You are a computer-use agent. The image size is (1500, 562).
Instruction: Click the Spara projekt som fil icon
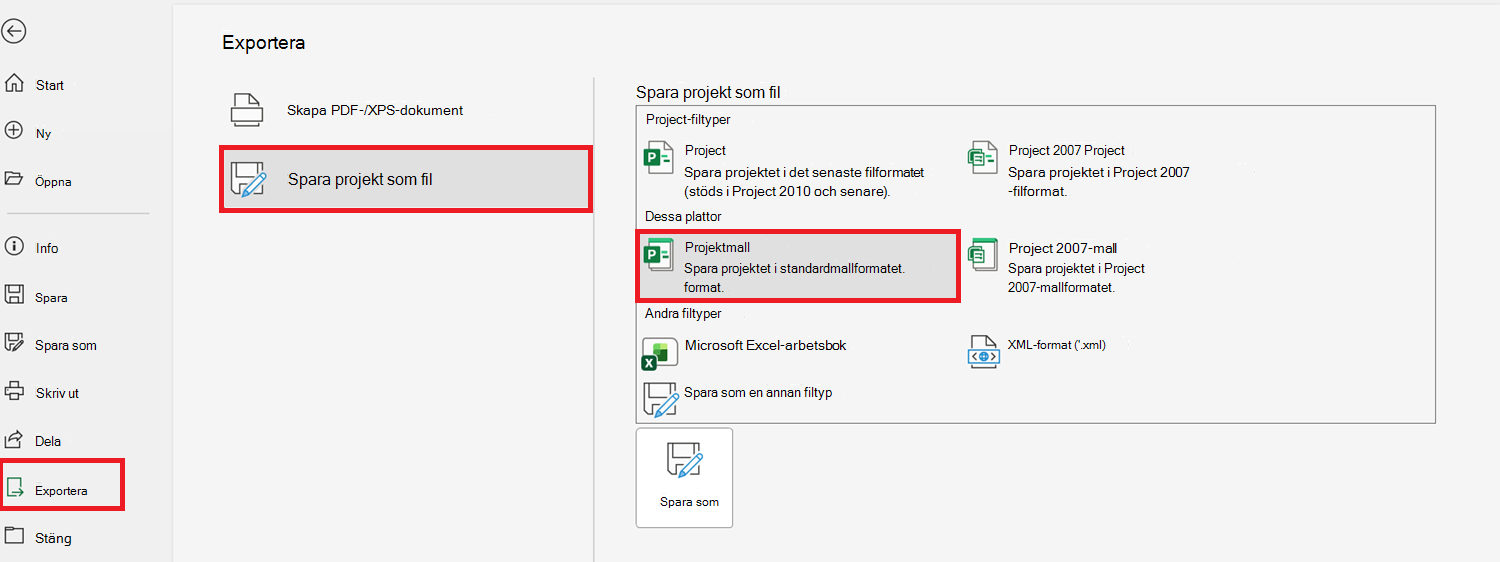coord(248,179)
